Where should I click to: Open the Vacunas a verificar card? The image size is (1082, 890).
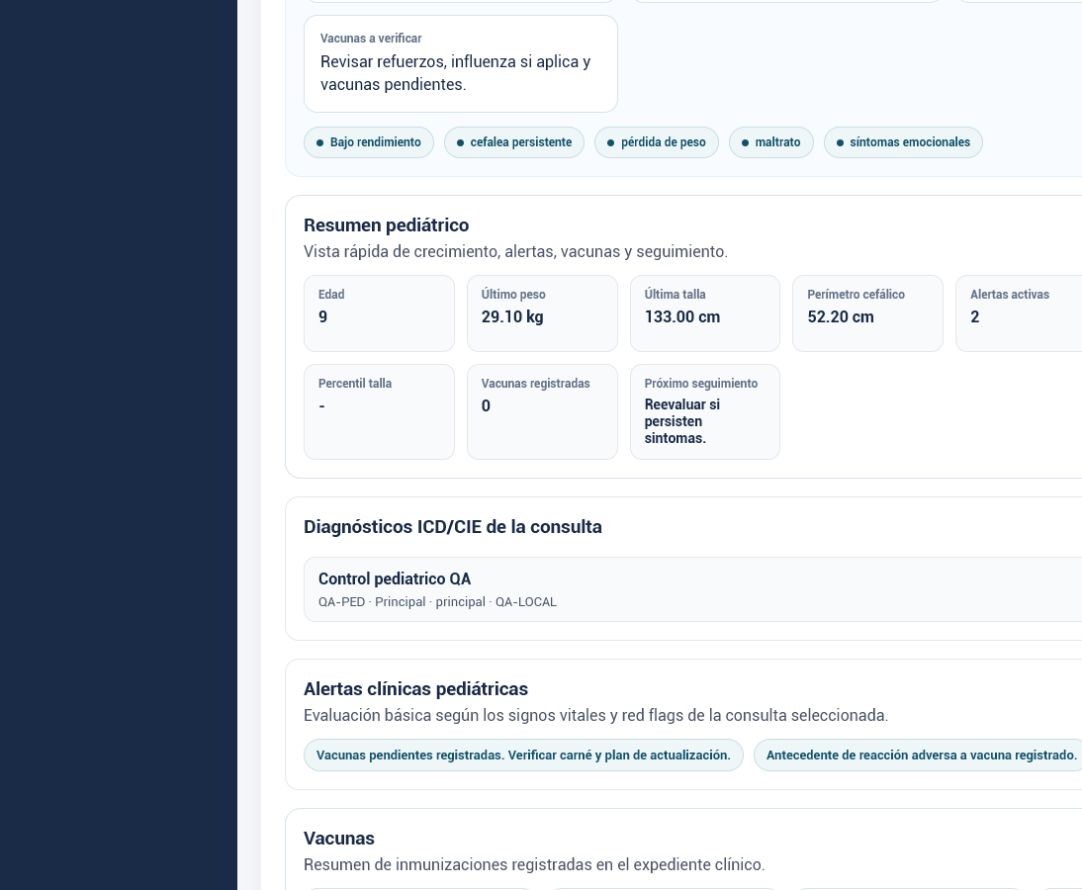(x=460, y=63)
